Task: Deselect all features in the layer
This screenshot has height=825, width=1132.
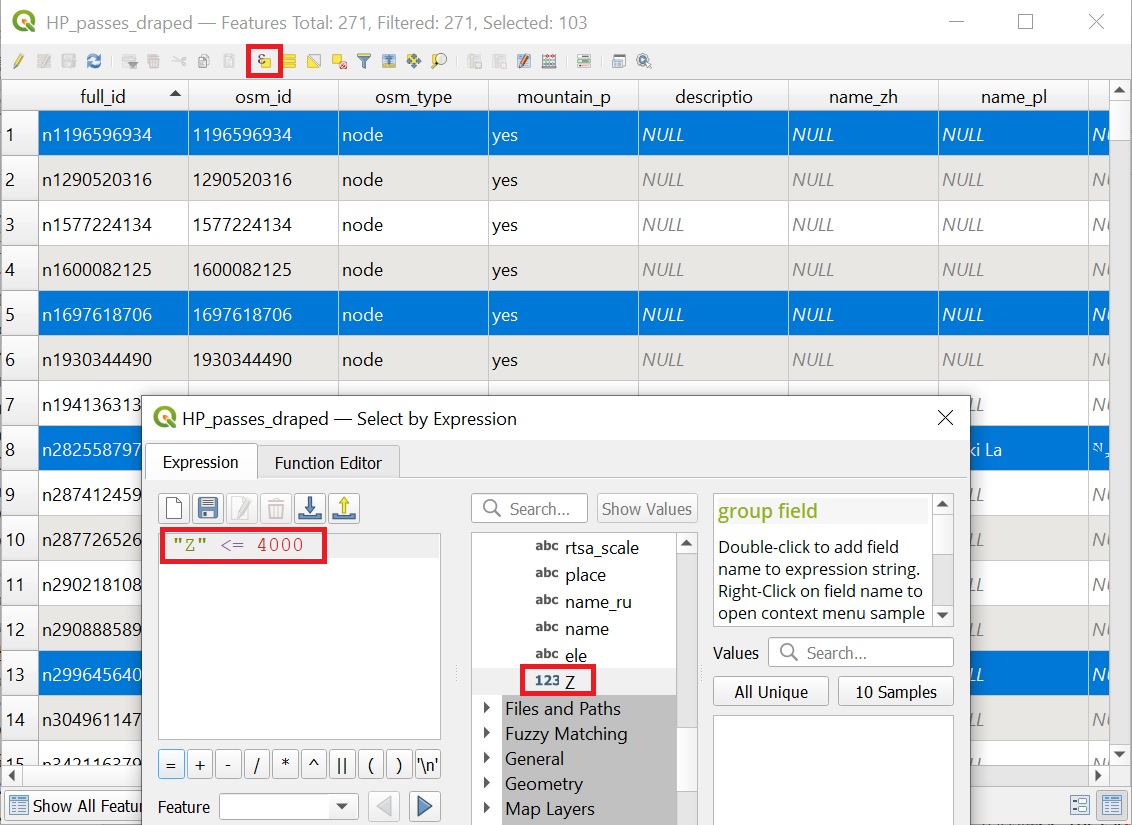Action: pos(339,61)
